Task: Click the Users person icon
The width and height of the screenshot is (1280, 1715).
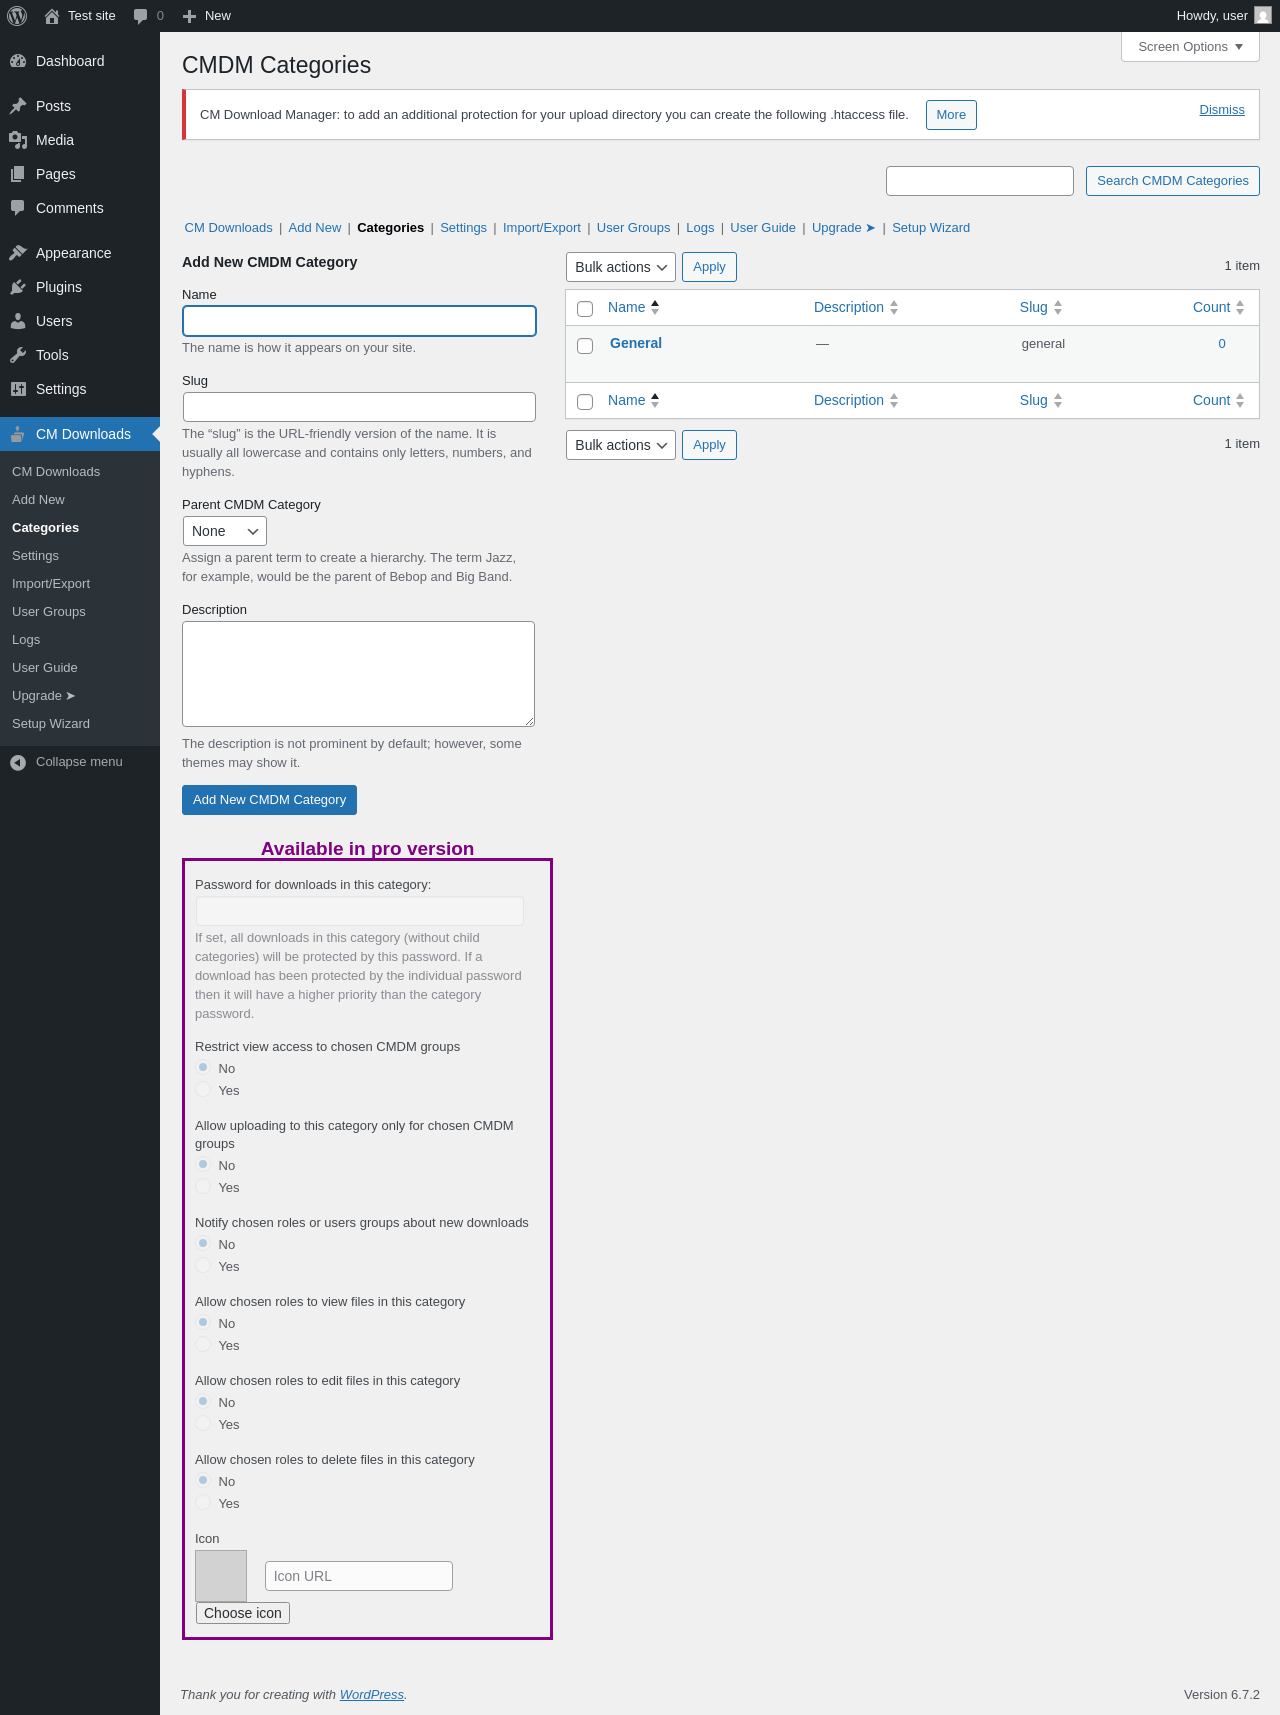Action: click(18, 321)
